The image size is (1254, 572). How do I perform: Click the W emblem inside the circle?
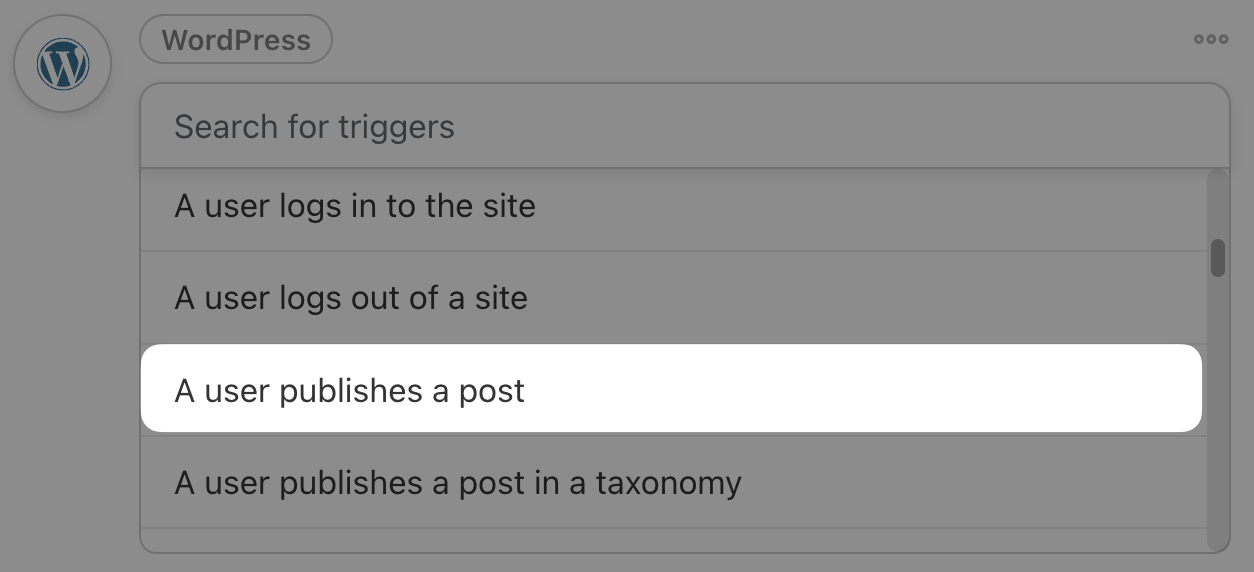point(62,65)
